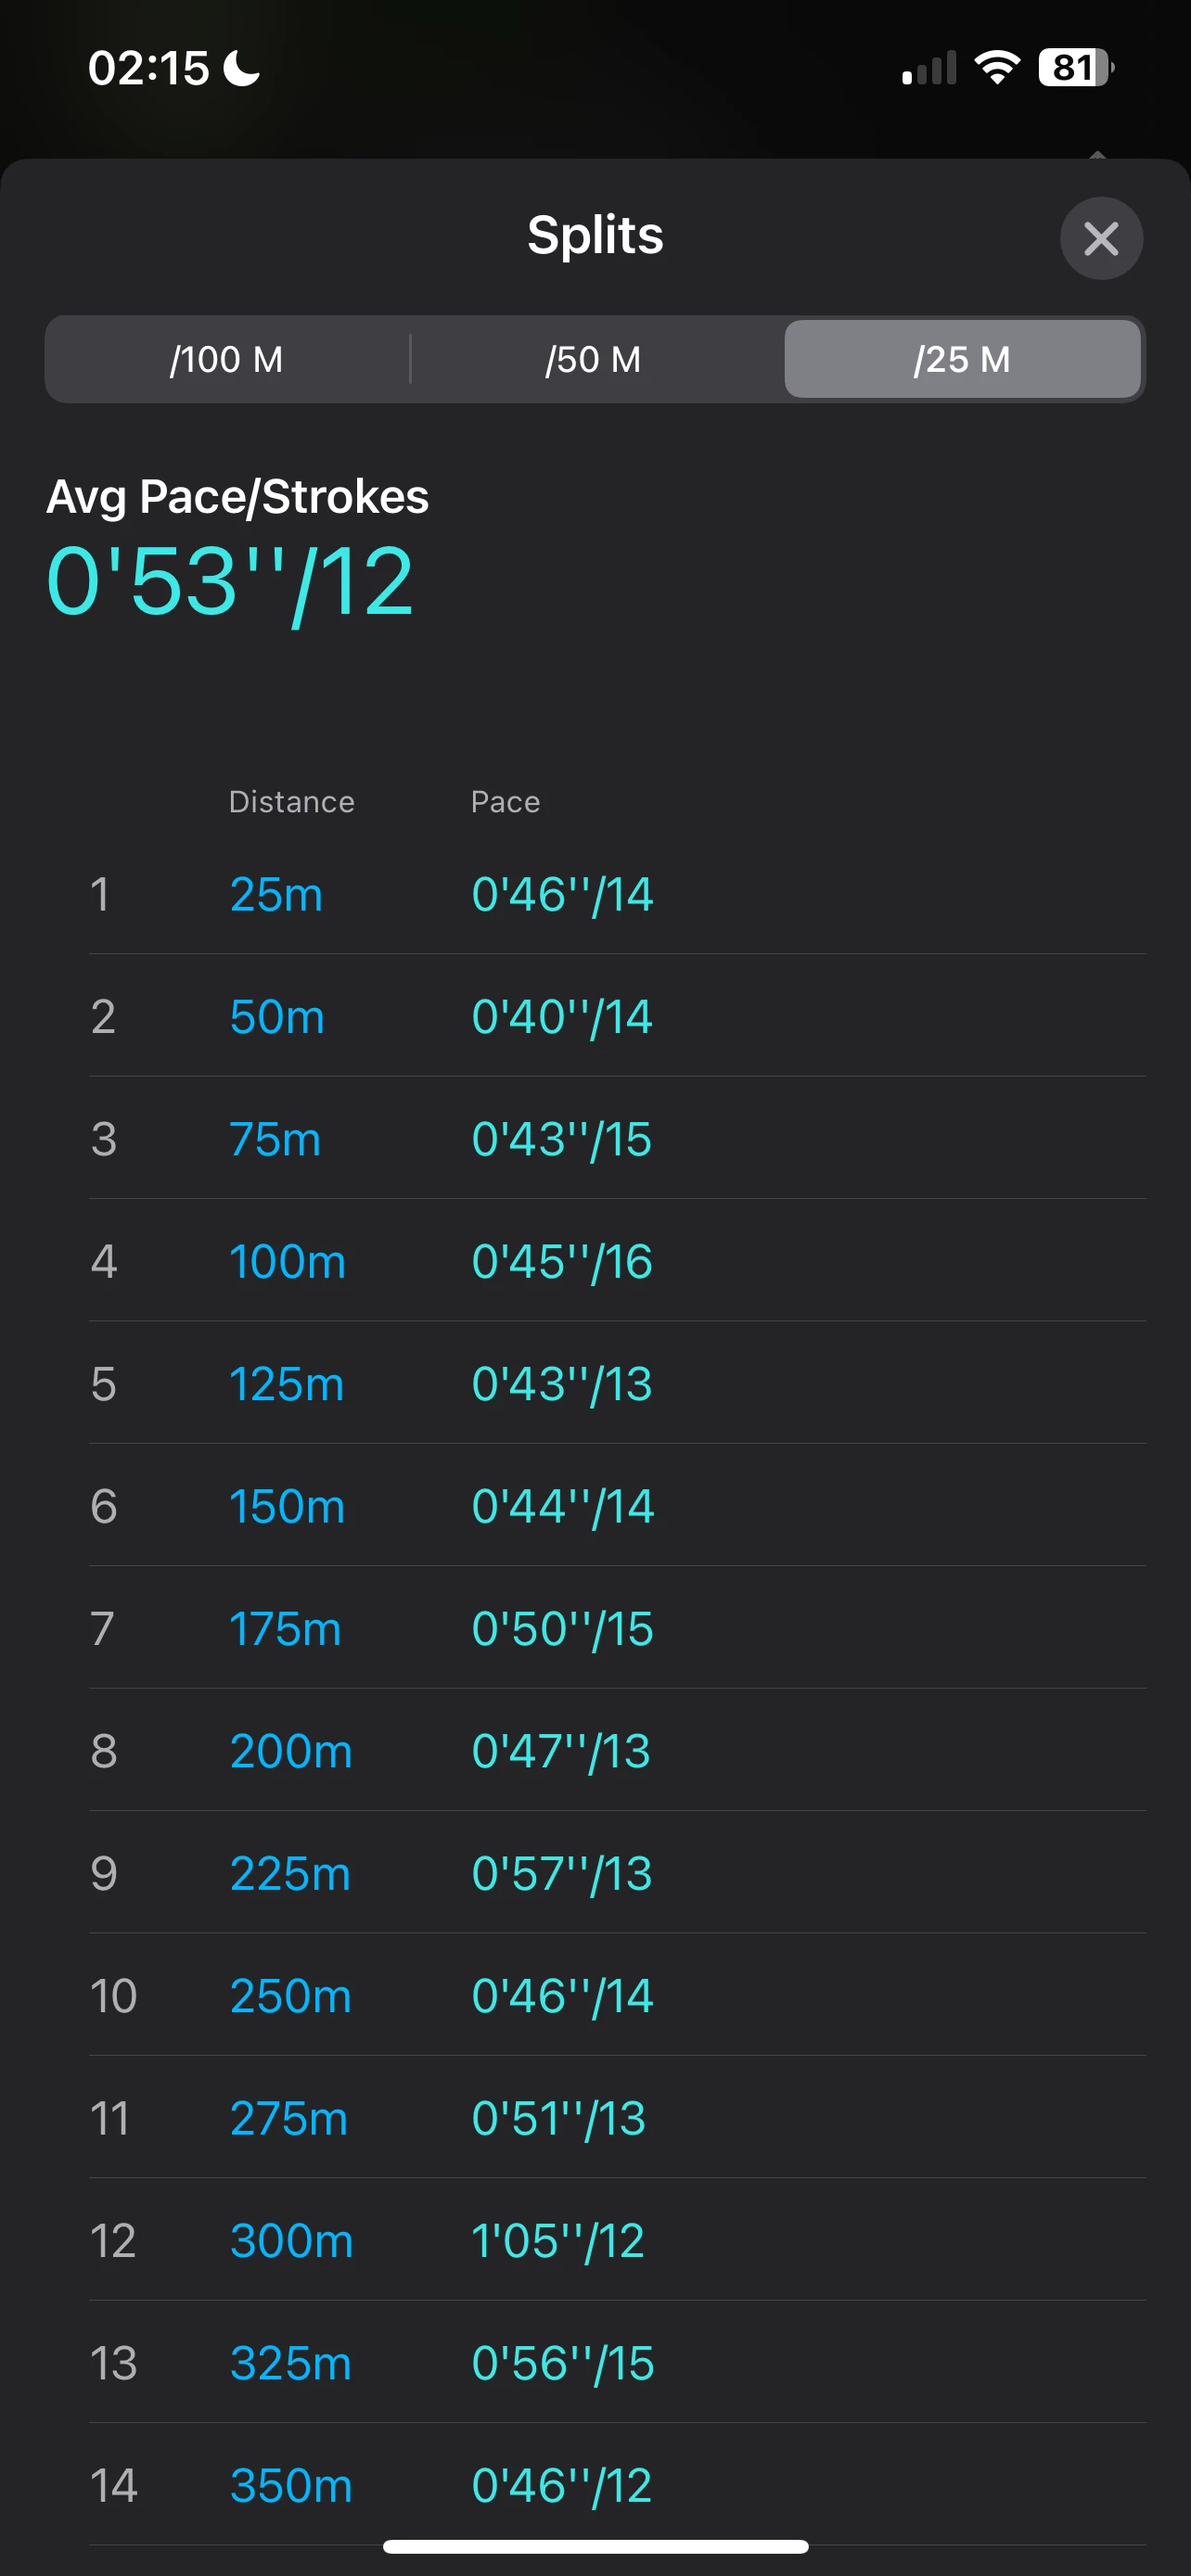This screenshot has height=2576, width=1191.
Task: Tap the Distance column header
Action: tap(292, 802)
